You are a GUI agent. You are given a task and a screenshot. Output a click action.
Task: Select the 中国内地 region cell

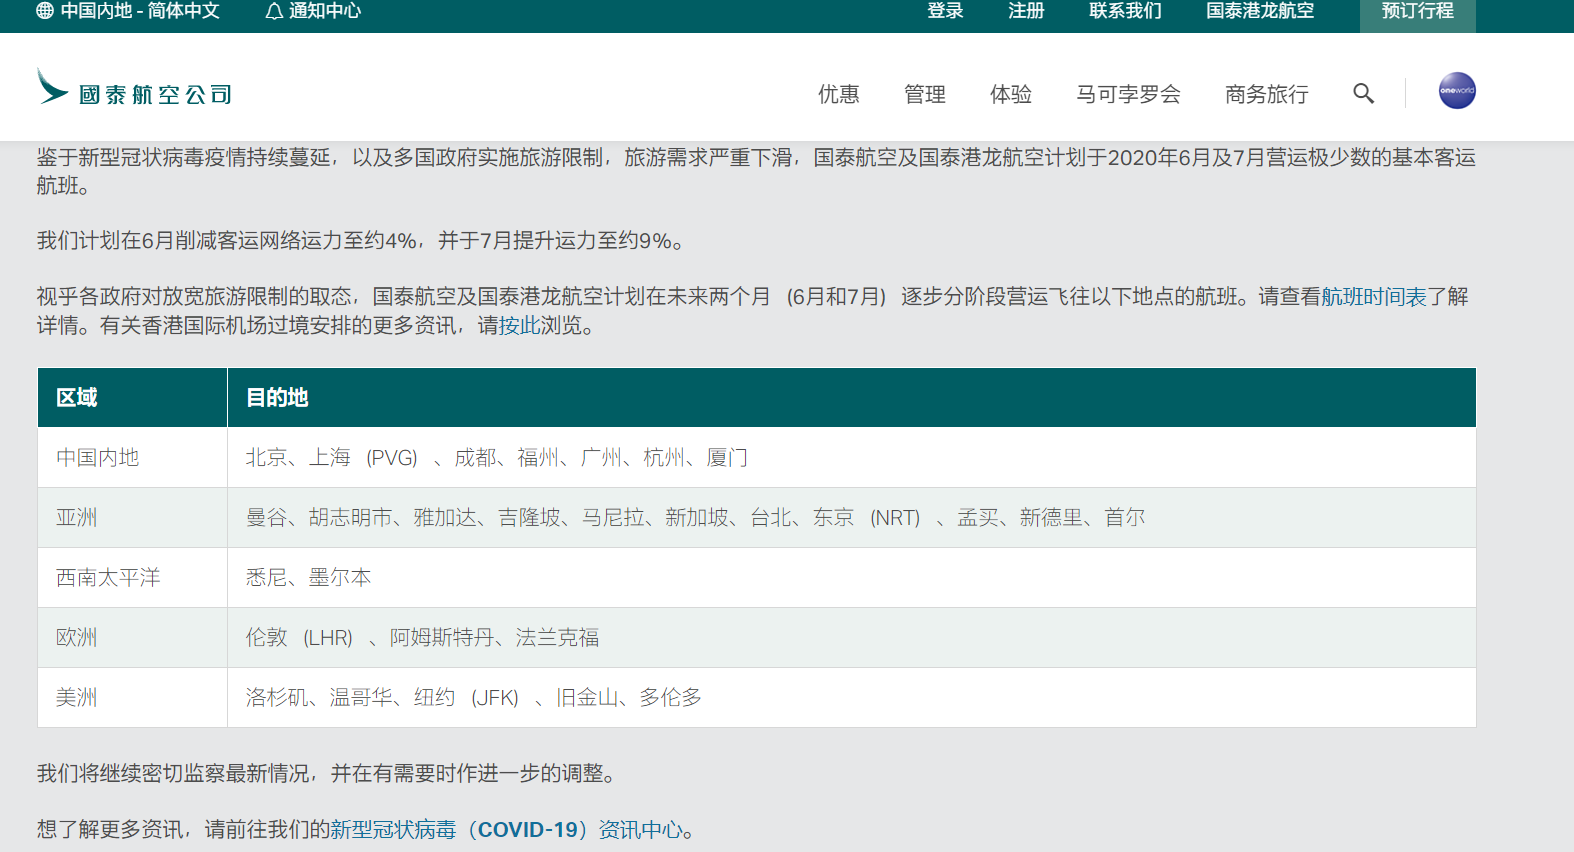[x=97, y=458]
